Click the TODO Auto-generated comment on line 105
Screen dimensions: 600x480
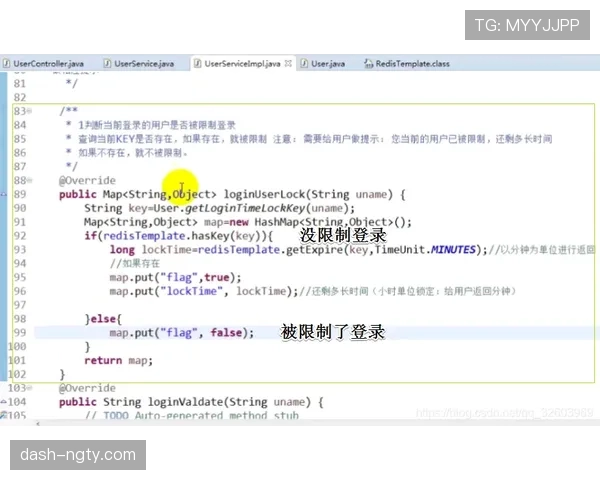192,415
